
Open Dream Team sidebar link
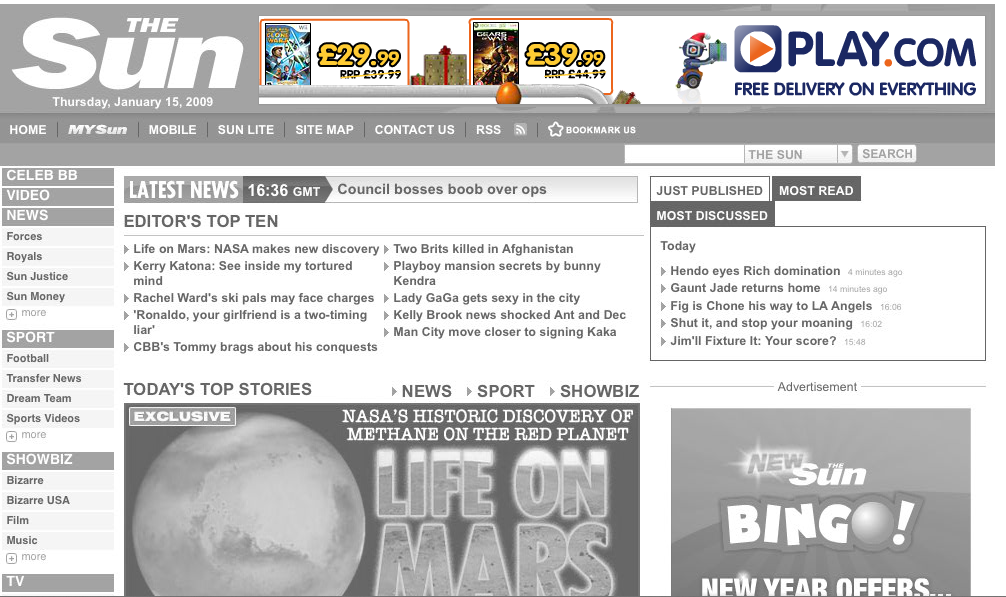(58, 398)
